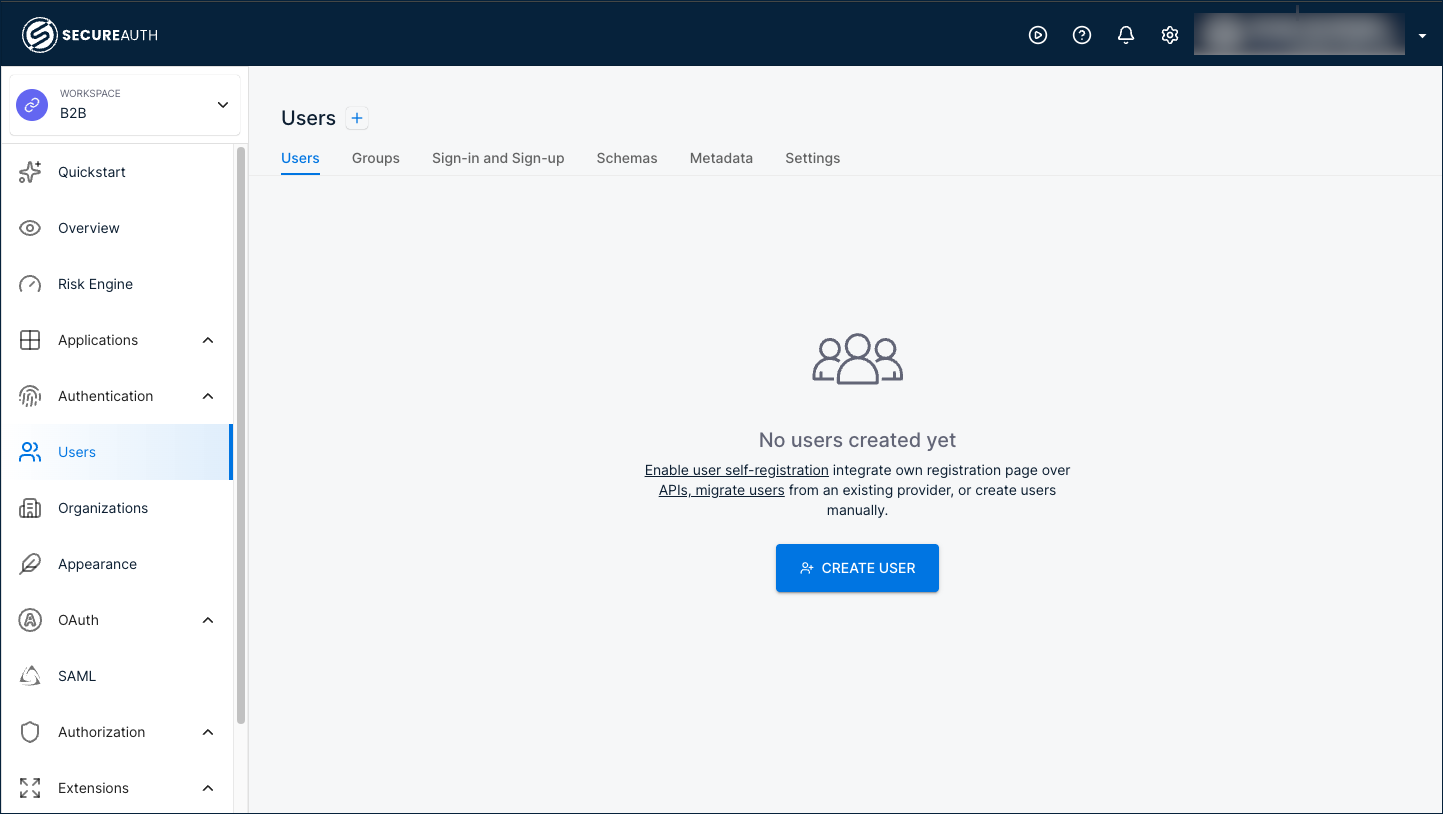Click the SecureAuth logo
The image size is (1443, 814).
click(90, 35)
